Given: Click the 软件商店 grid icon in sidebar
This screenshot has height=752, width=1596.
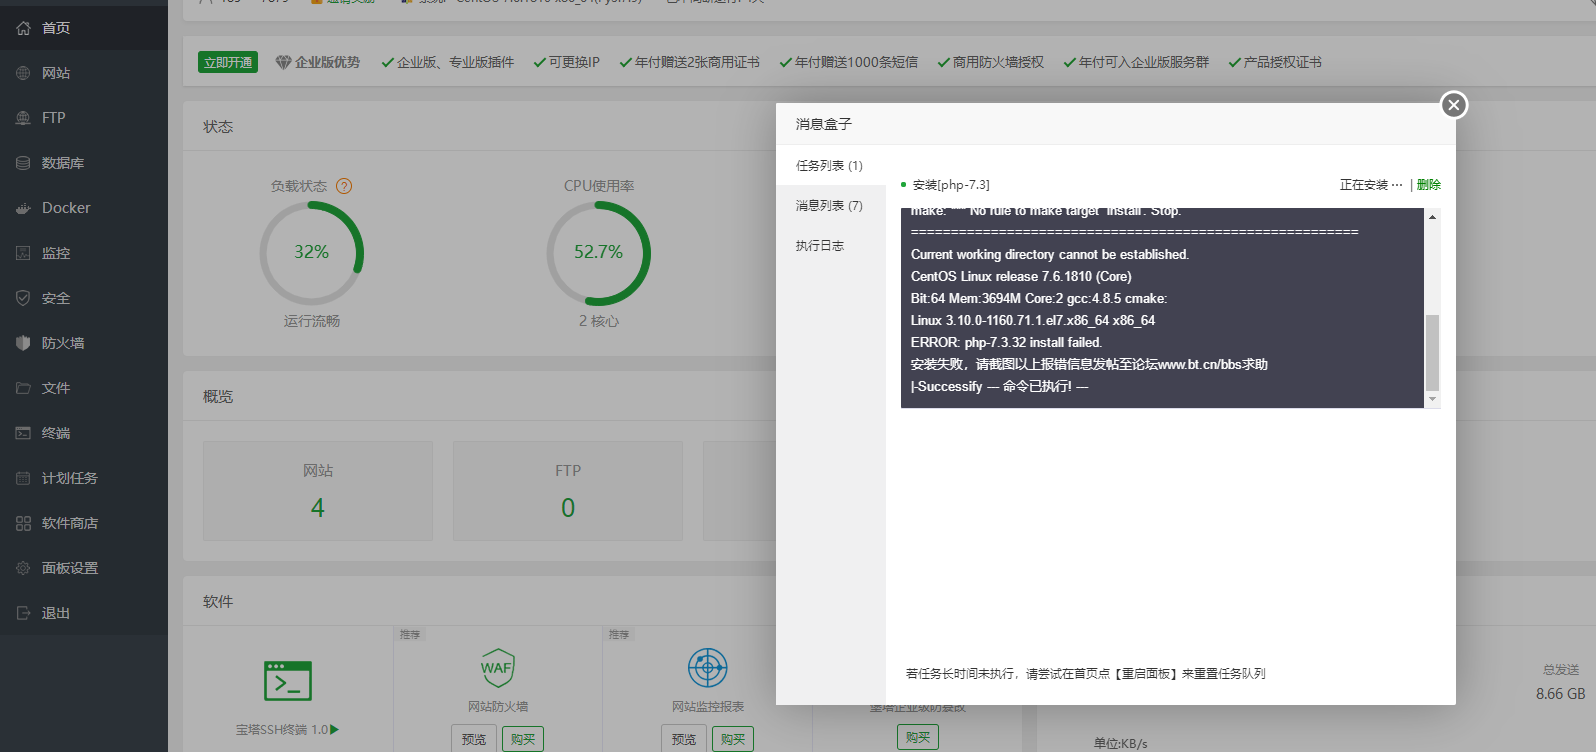Looking at the screenshot, I should 24,523.
